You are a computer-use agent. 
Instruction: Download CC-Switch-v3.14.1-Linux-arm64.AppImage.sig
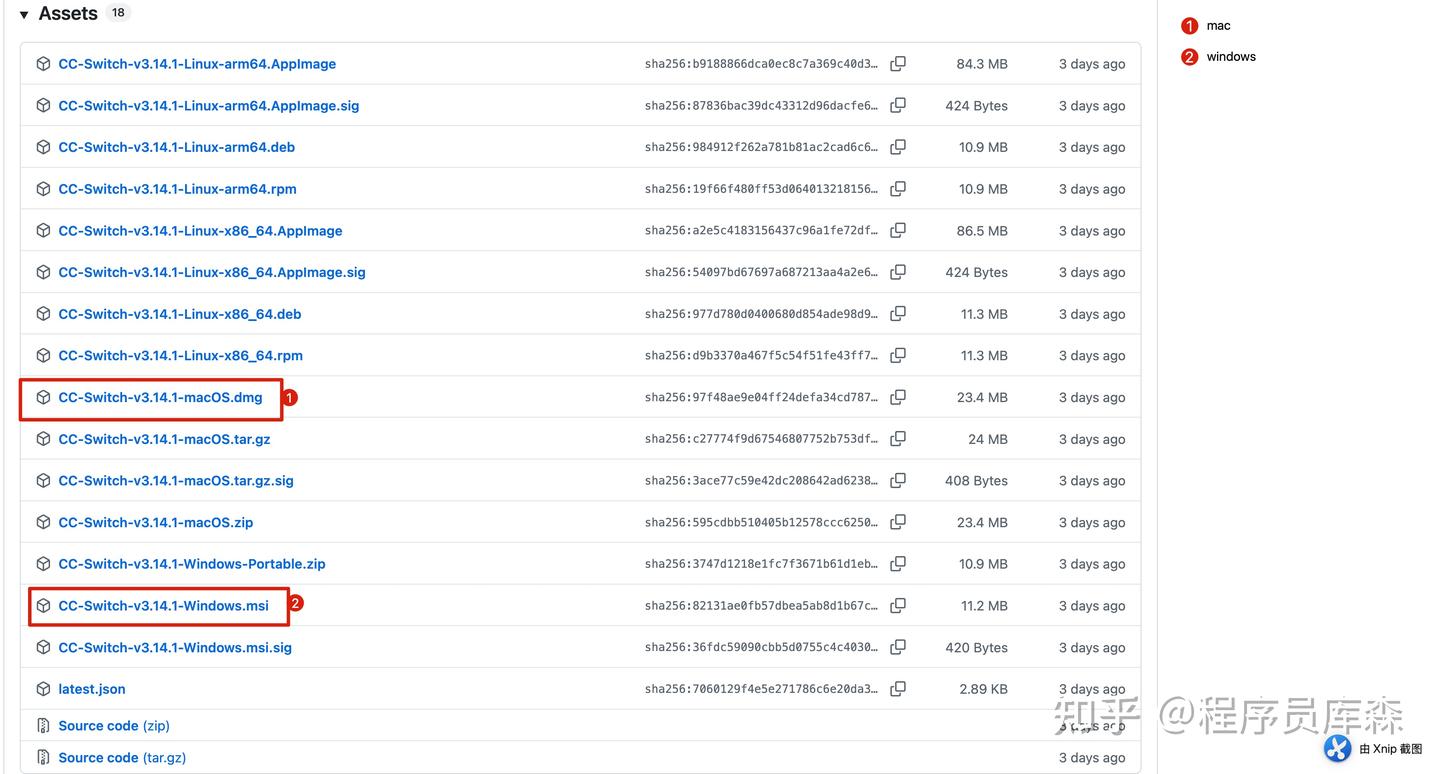[x=209, y=105]
